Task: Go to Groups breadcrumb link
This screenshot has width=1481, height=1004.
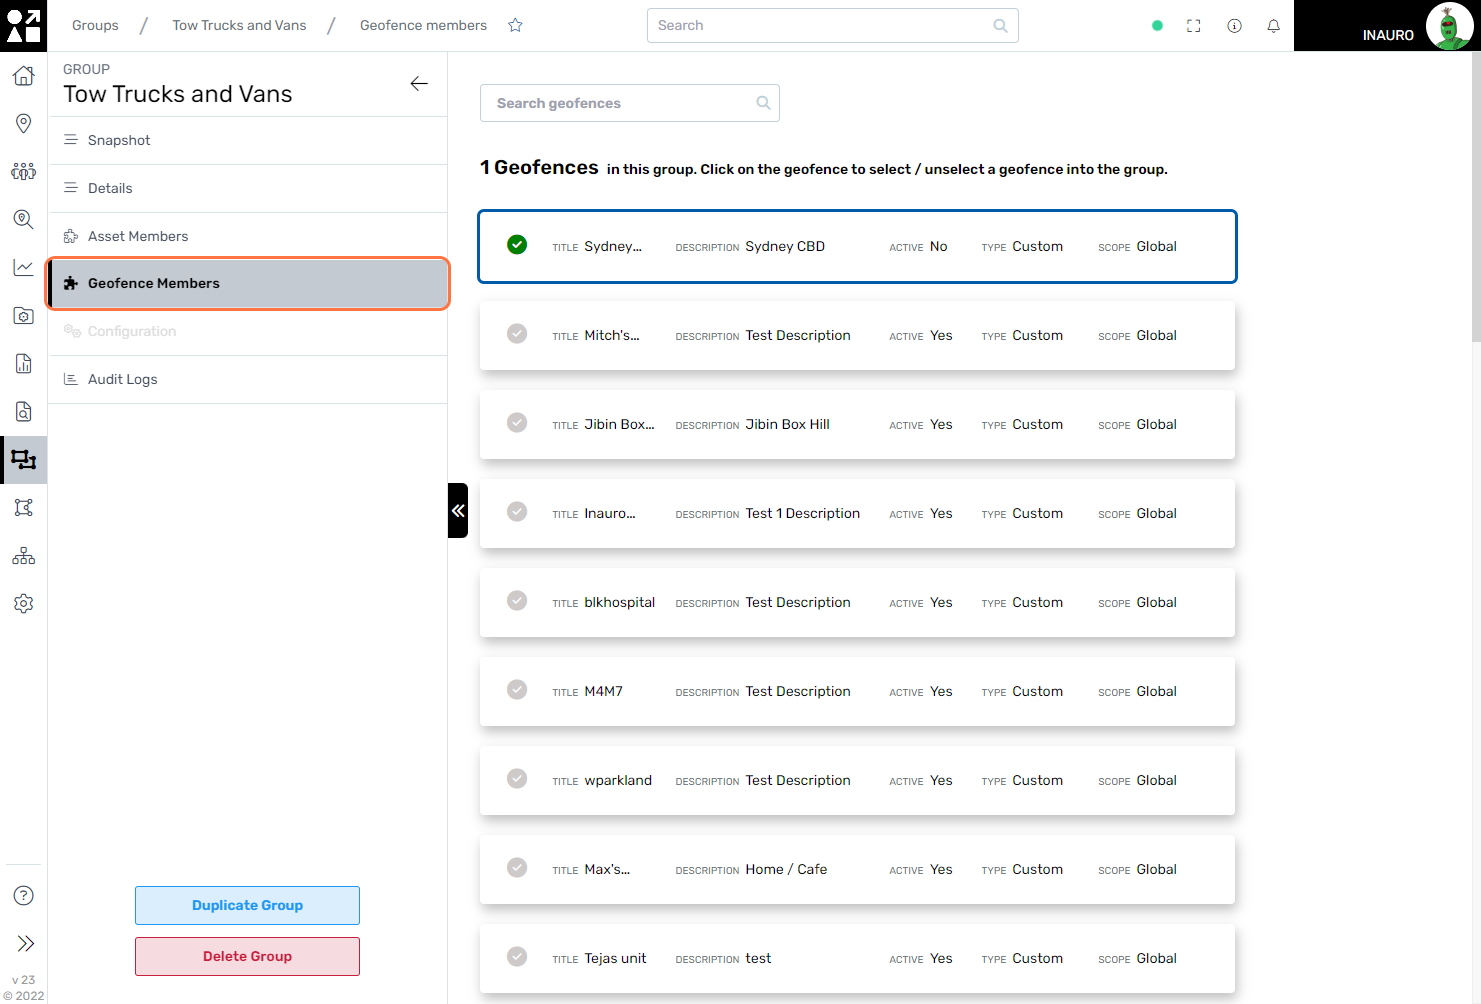Action: tap(95, 25)
